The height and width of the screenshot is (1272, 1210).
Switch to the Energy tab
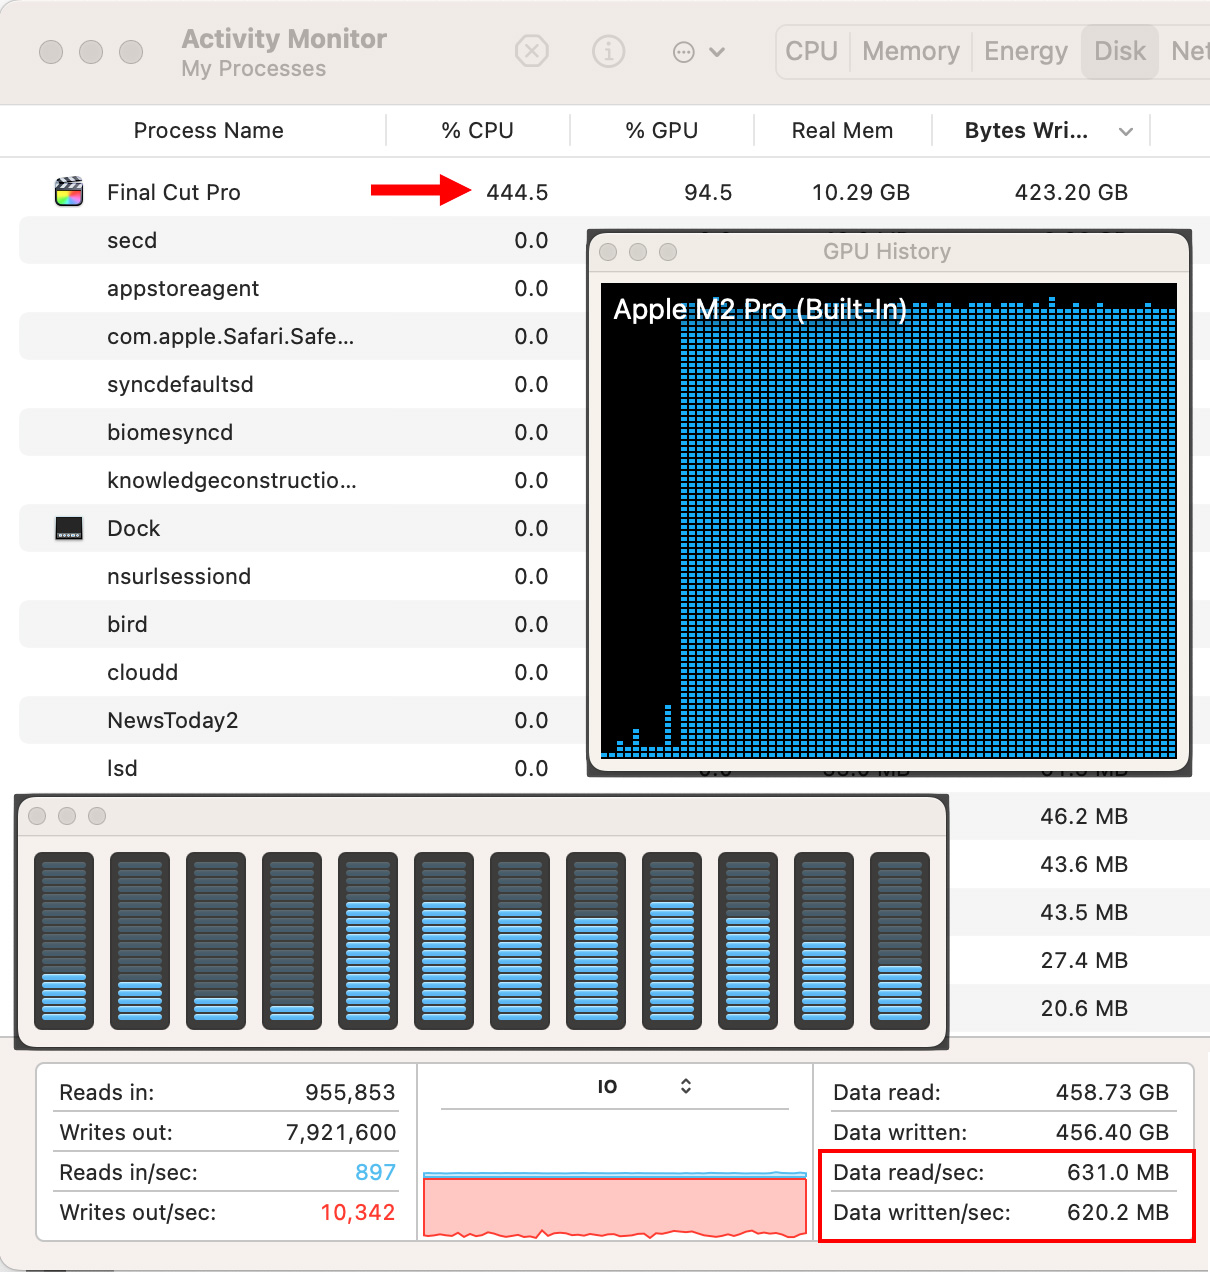pyautogui.click(x=1026, y=51)
